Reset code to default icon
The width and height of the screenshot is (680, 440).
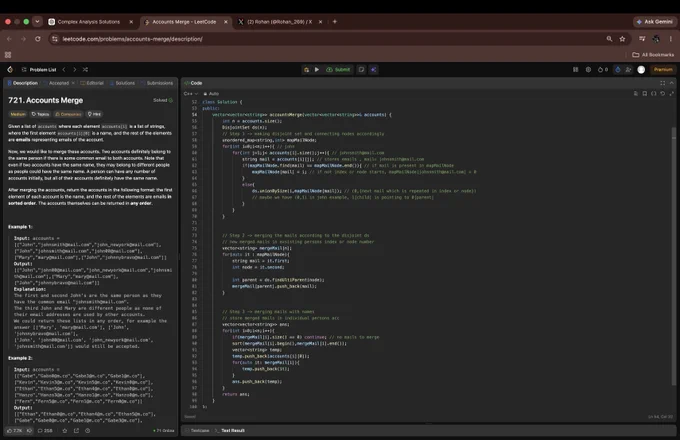coord(663,94)
